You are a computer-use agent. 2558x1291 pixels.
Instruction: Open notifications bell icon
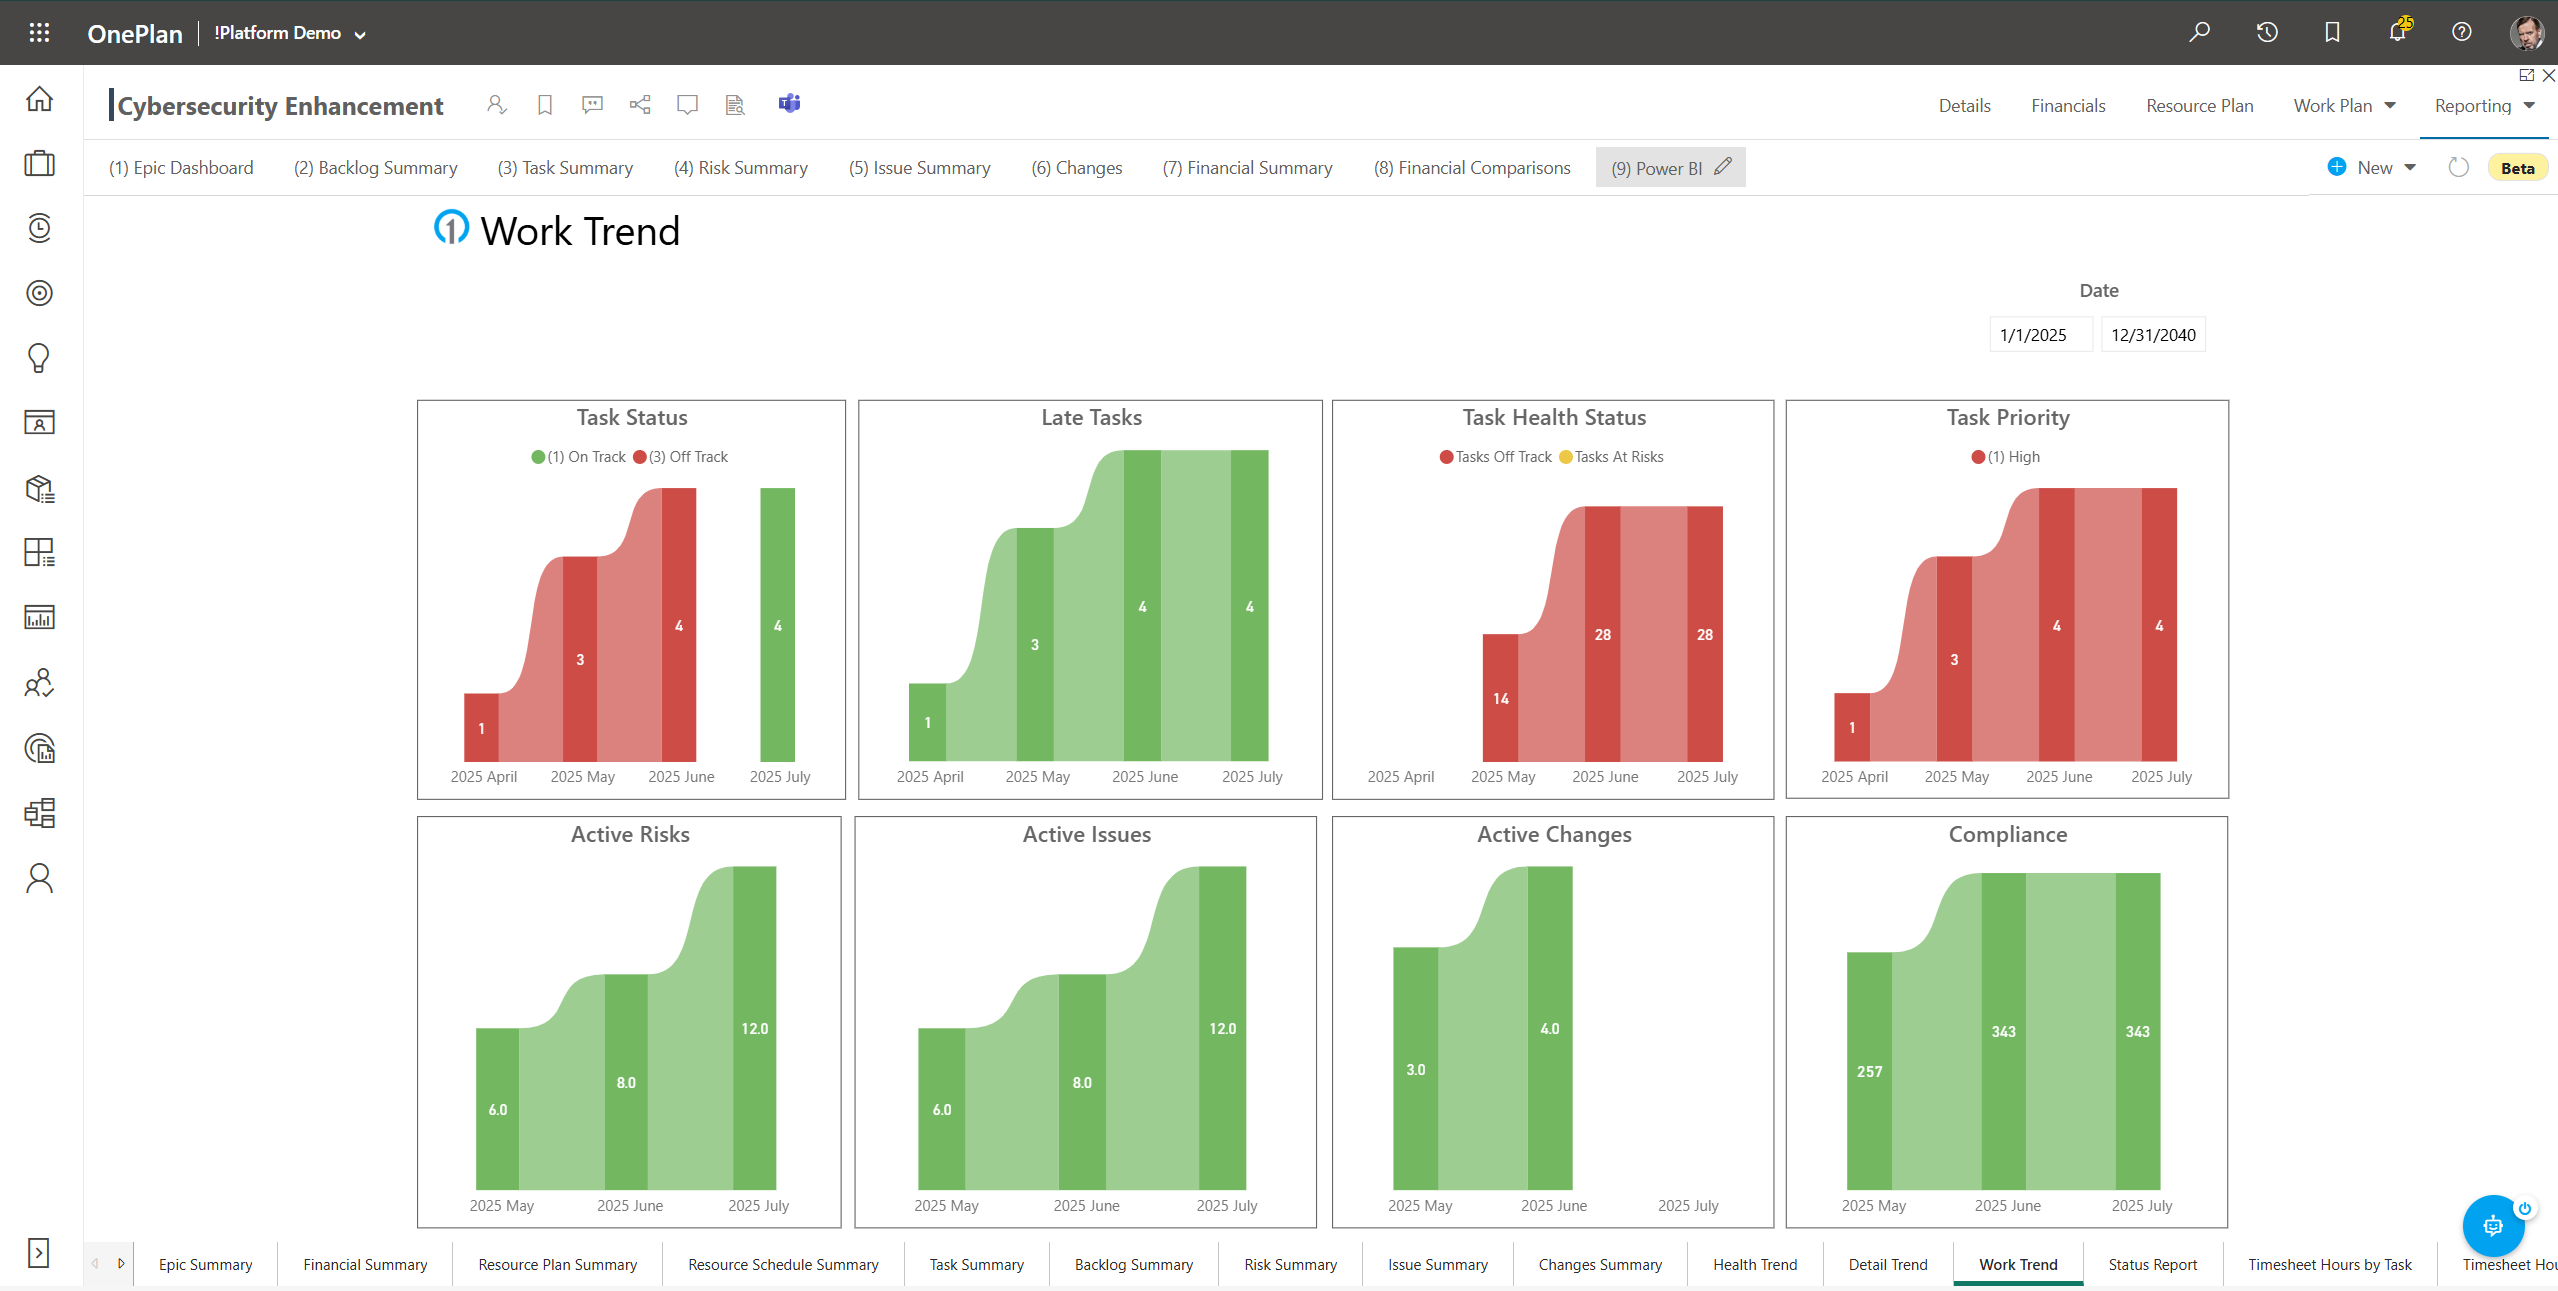(x=2397, y=32)
